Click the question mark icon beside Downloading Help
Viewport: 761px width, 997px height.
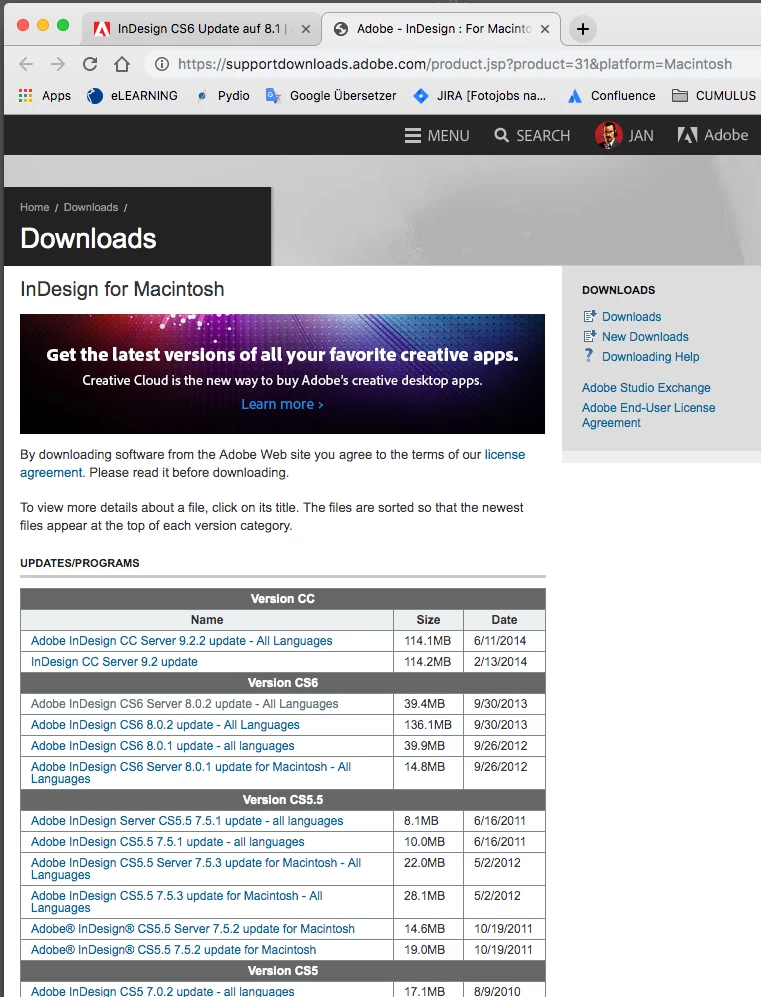coord(589,355)
